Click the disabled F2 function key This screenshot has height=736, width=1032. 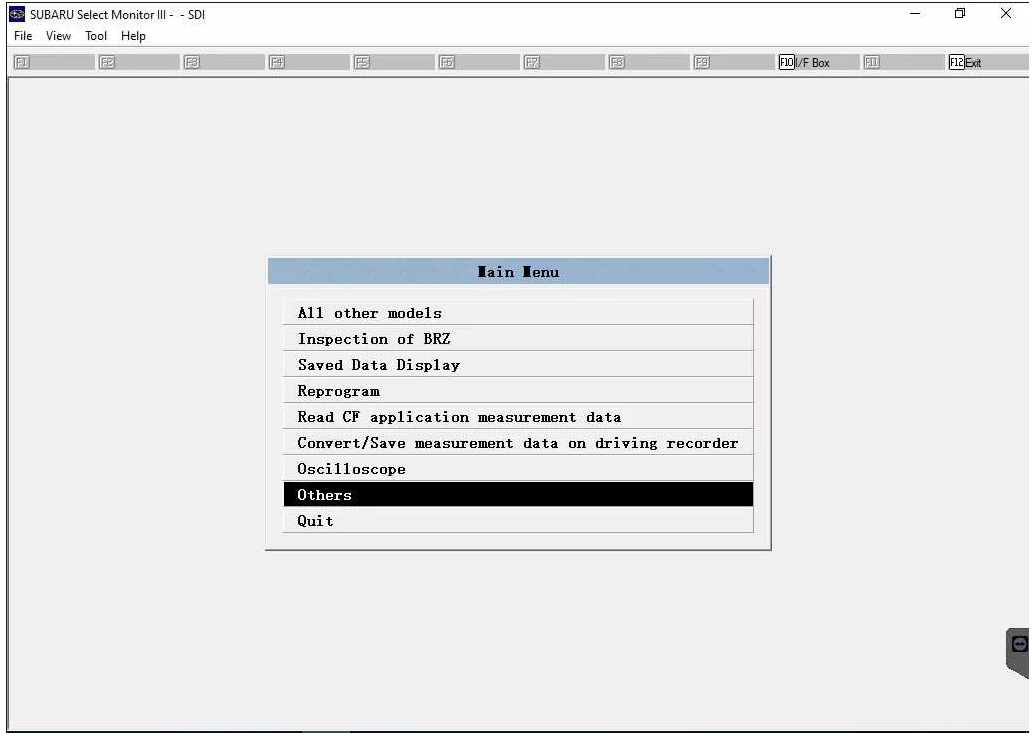(x=139, y=63)
